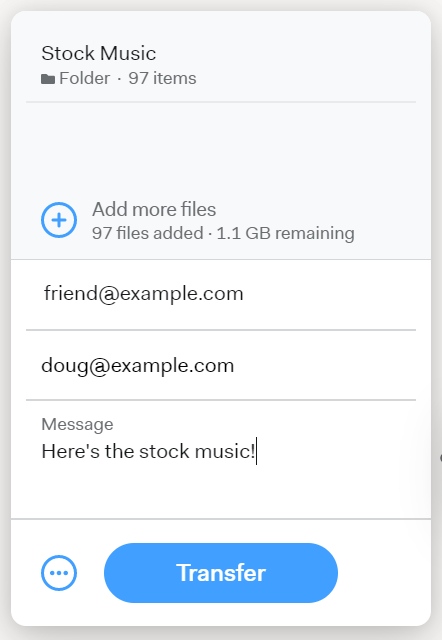Click the folder icon under Stock Music
The image size is (442, 640).
[x=48, y=79]
